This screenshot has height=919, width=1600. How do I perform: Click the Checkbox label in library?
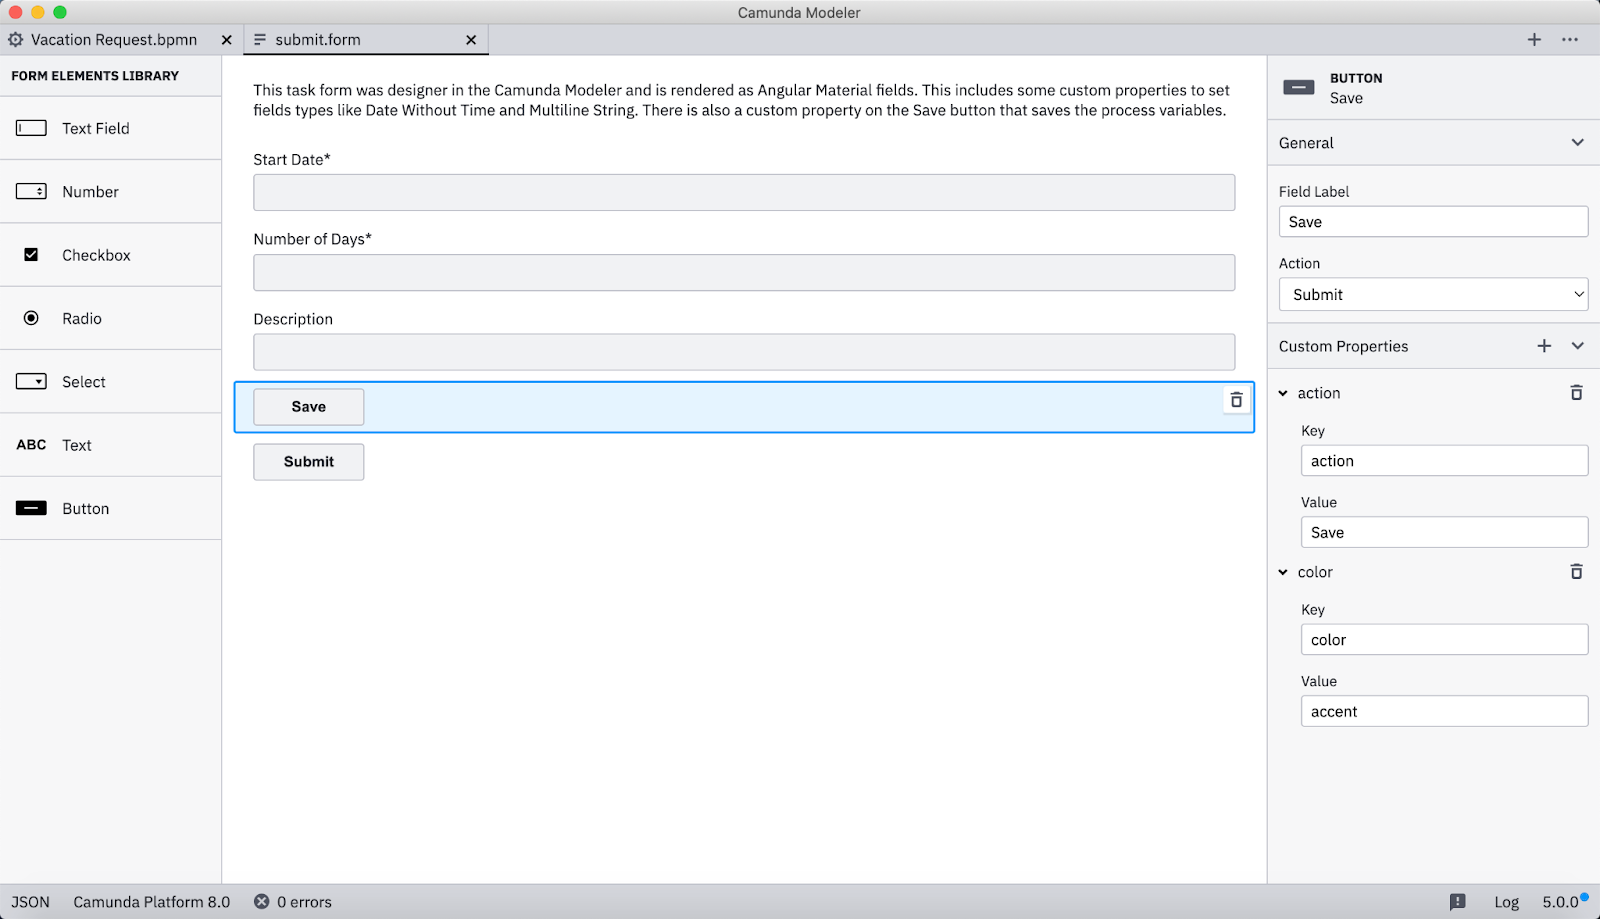pos(96,255)
